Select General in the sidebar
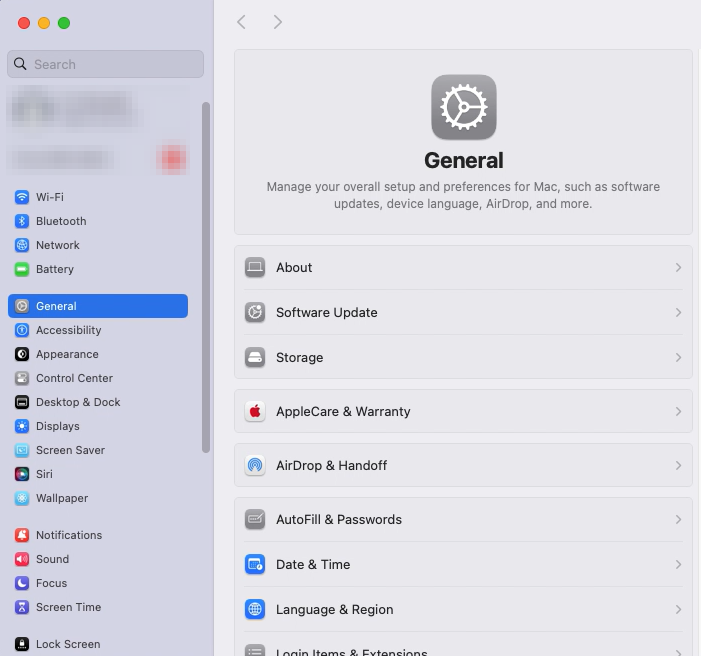This screenshot has width=701, height=656. (x=98, y=306)
